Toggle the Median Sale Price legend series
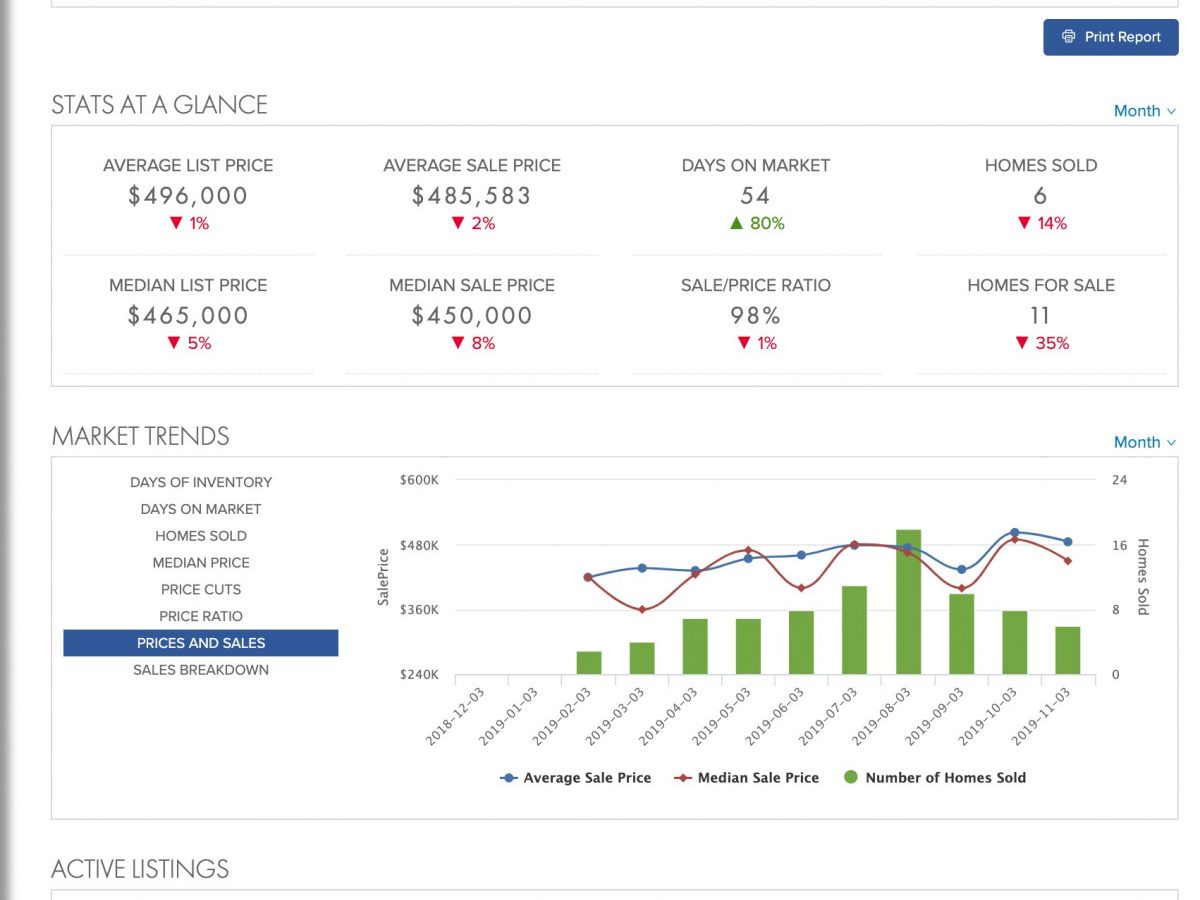Viewport: 1200px width, 900px height. pos(746,777)
